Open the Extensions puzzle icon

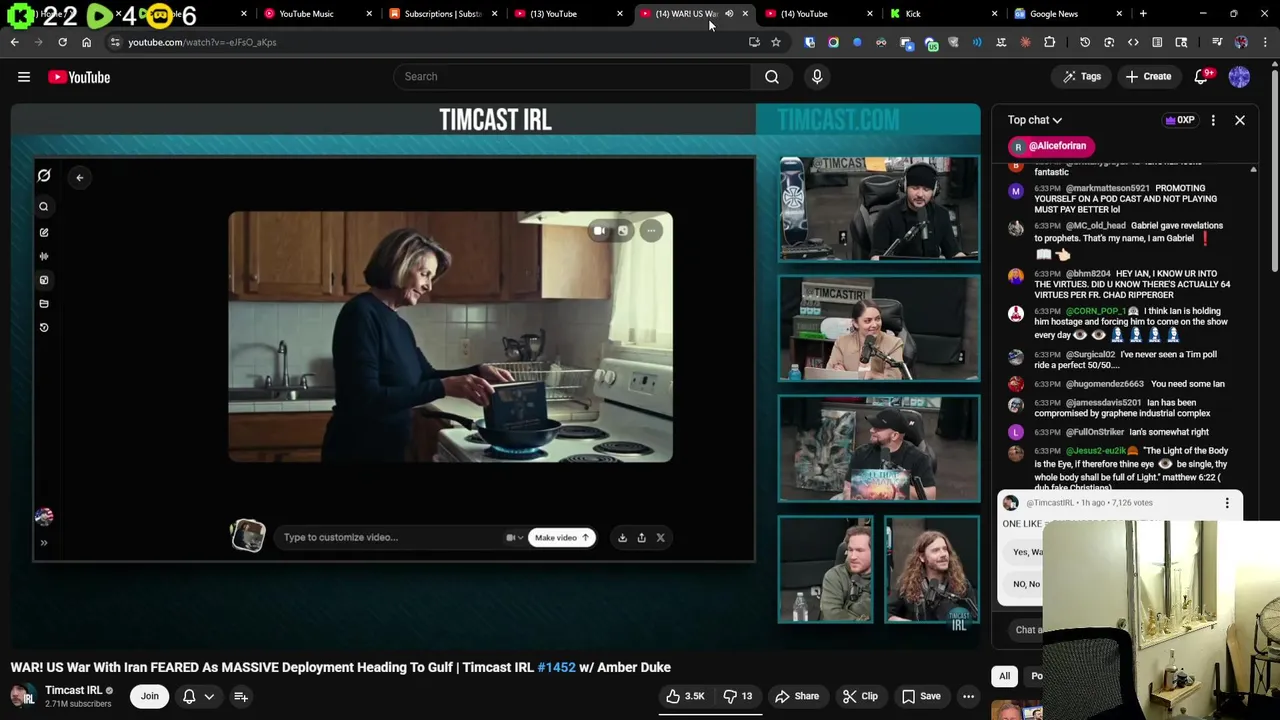pos(1049,42)
